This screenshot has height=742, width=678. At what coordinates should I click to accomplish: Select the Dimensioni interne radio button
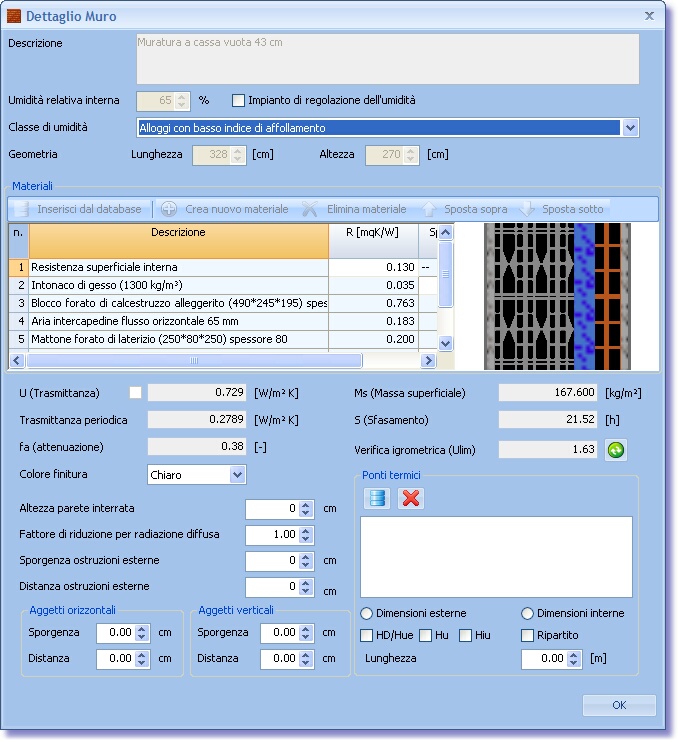[528, 614]
